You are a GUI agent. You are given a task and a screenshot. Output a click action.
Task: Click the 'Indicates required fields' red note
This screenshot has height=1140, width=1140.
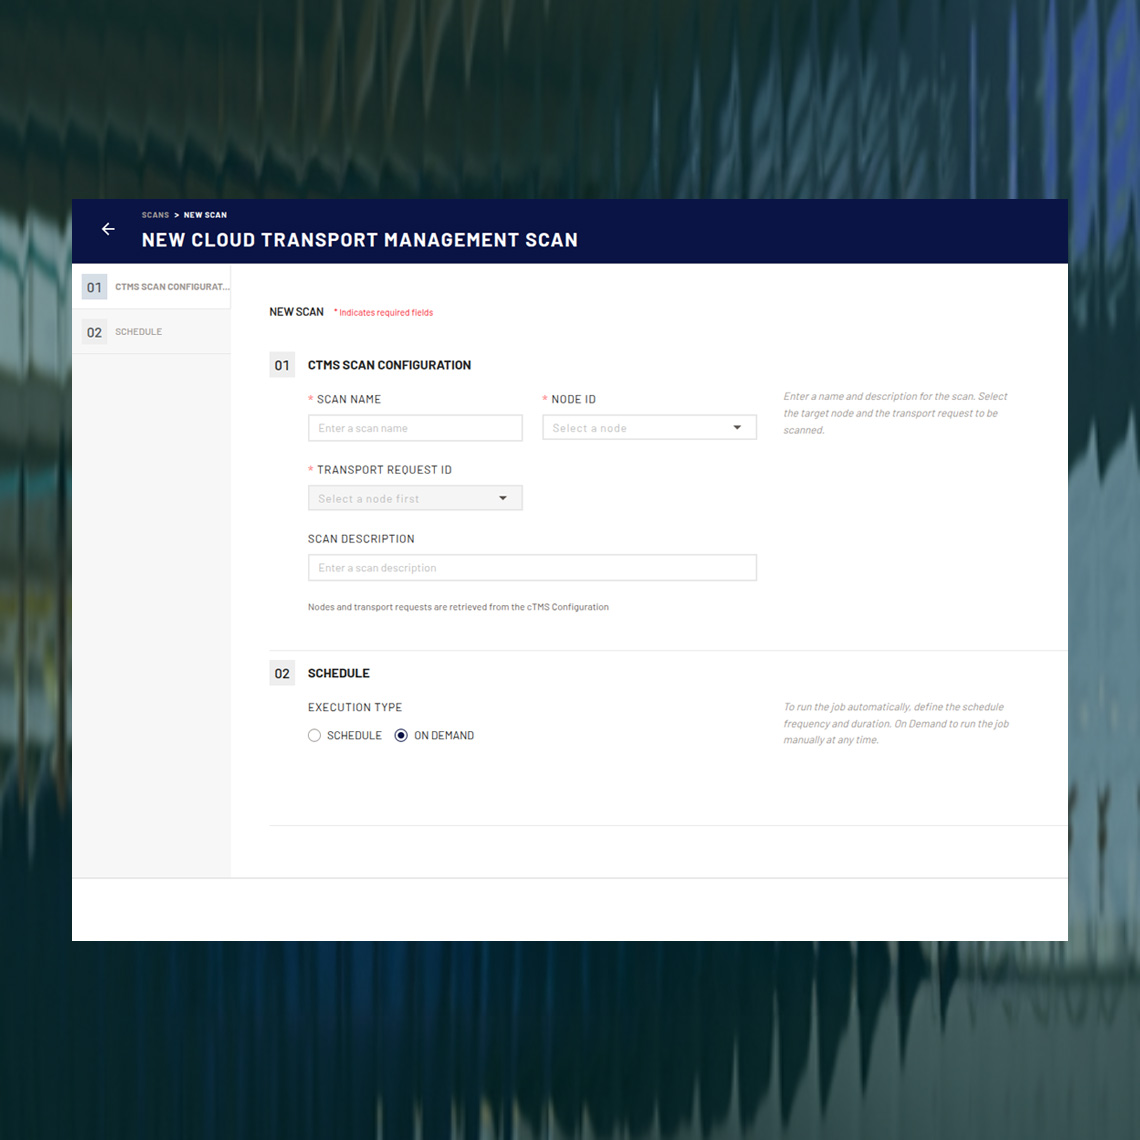pos(384,313)
